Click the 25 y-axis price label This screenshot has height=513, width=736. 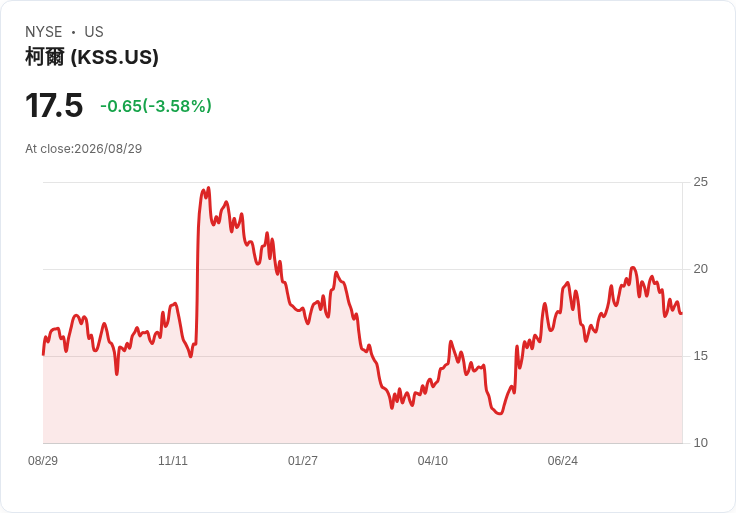click(700, 182)
